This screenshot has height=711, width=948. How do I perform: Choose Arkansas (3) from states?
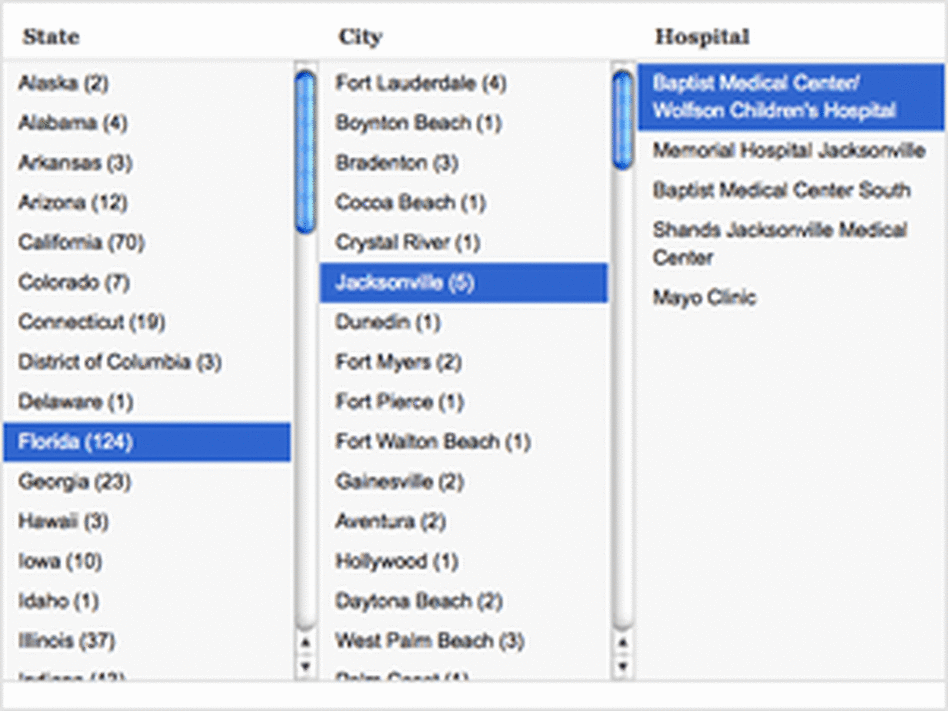[147, 163]
